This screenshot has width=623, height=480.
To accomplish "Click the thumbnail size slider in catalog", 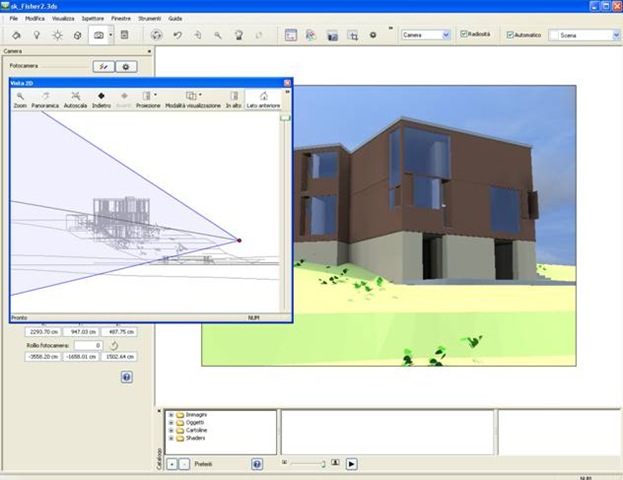I will 305,464.
